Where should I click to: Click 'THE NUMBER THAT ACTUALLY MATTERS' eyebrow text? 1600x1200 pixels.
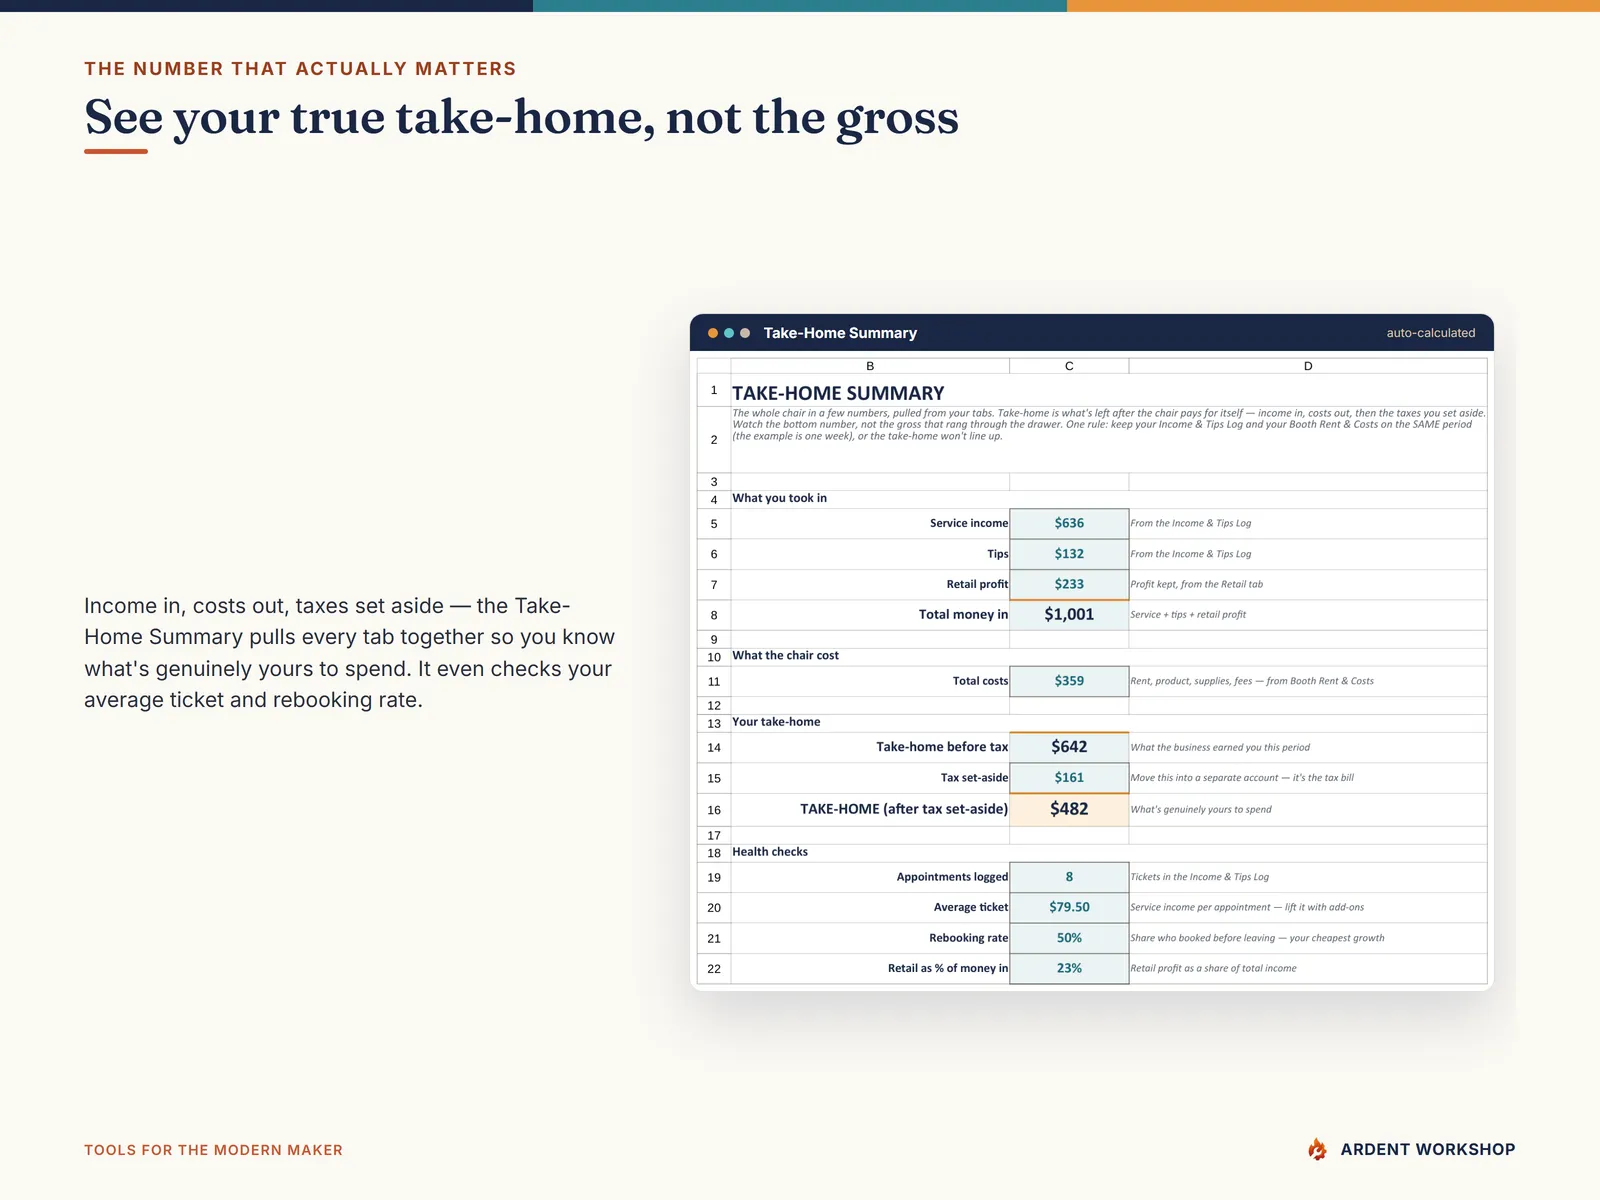click(300, 69)
